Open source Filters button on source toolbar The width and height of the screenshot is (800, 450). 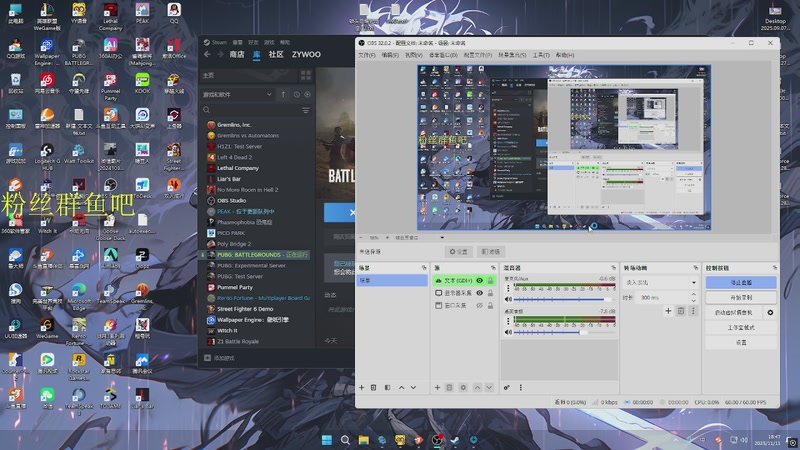[491, 252]
